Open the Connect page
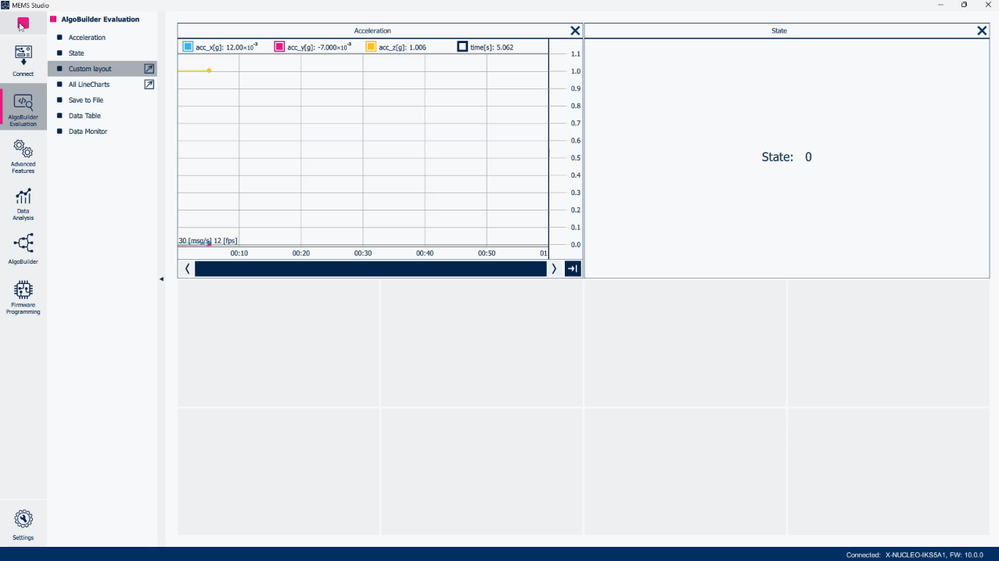Viewport: 999px width, 561px height. (23, 60)
